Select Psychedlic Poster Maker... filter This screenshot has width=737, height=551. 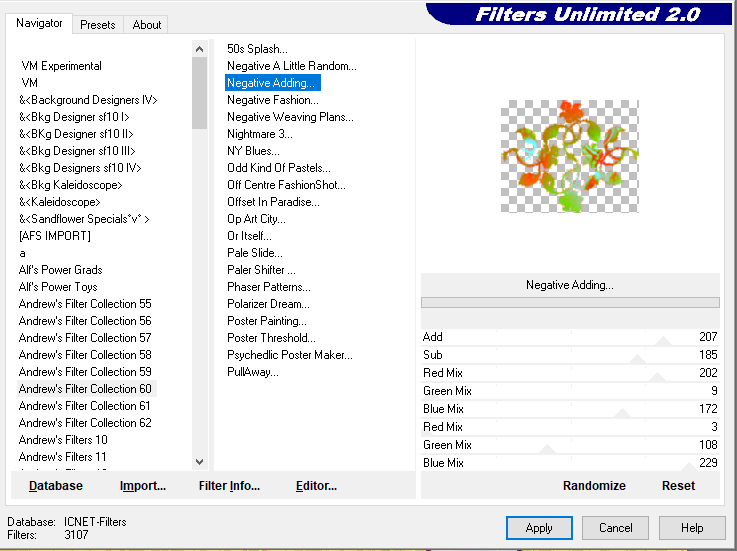click(290, 355)
